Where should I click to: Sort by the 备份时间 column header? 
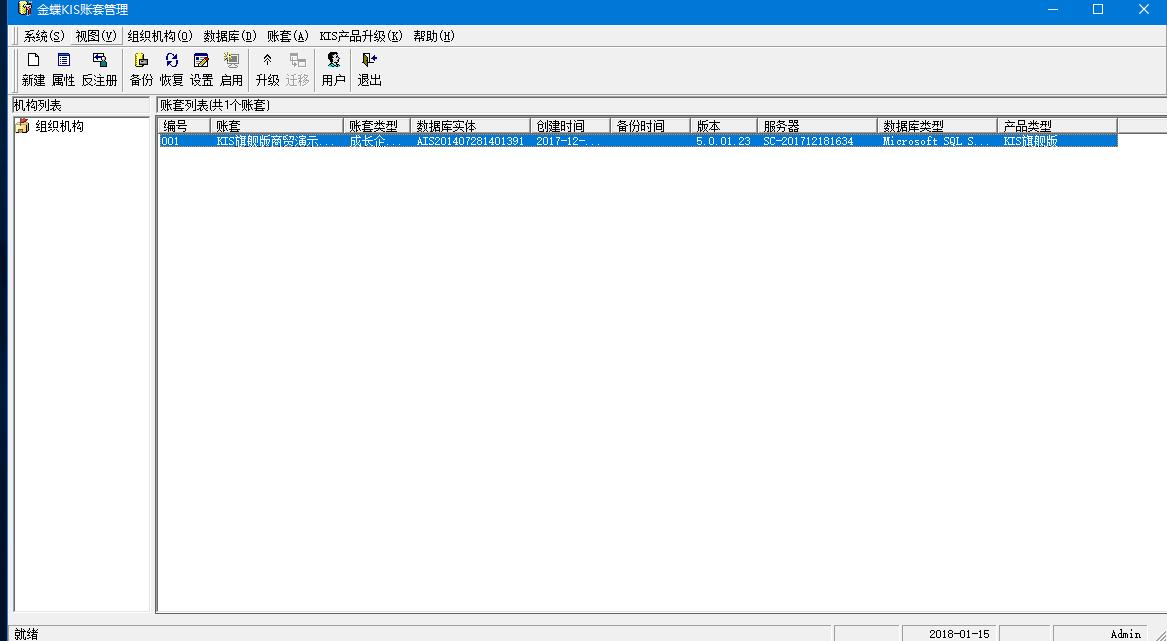650,126
